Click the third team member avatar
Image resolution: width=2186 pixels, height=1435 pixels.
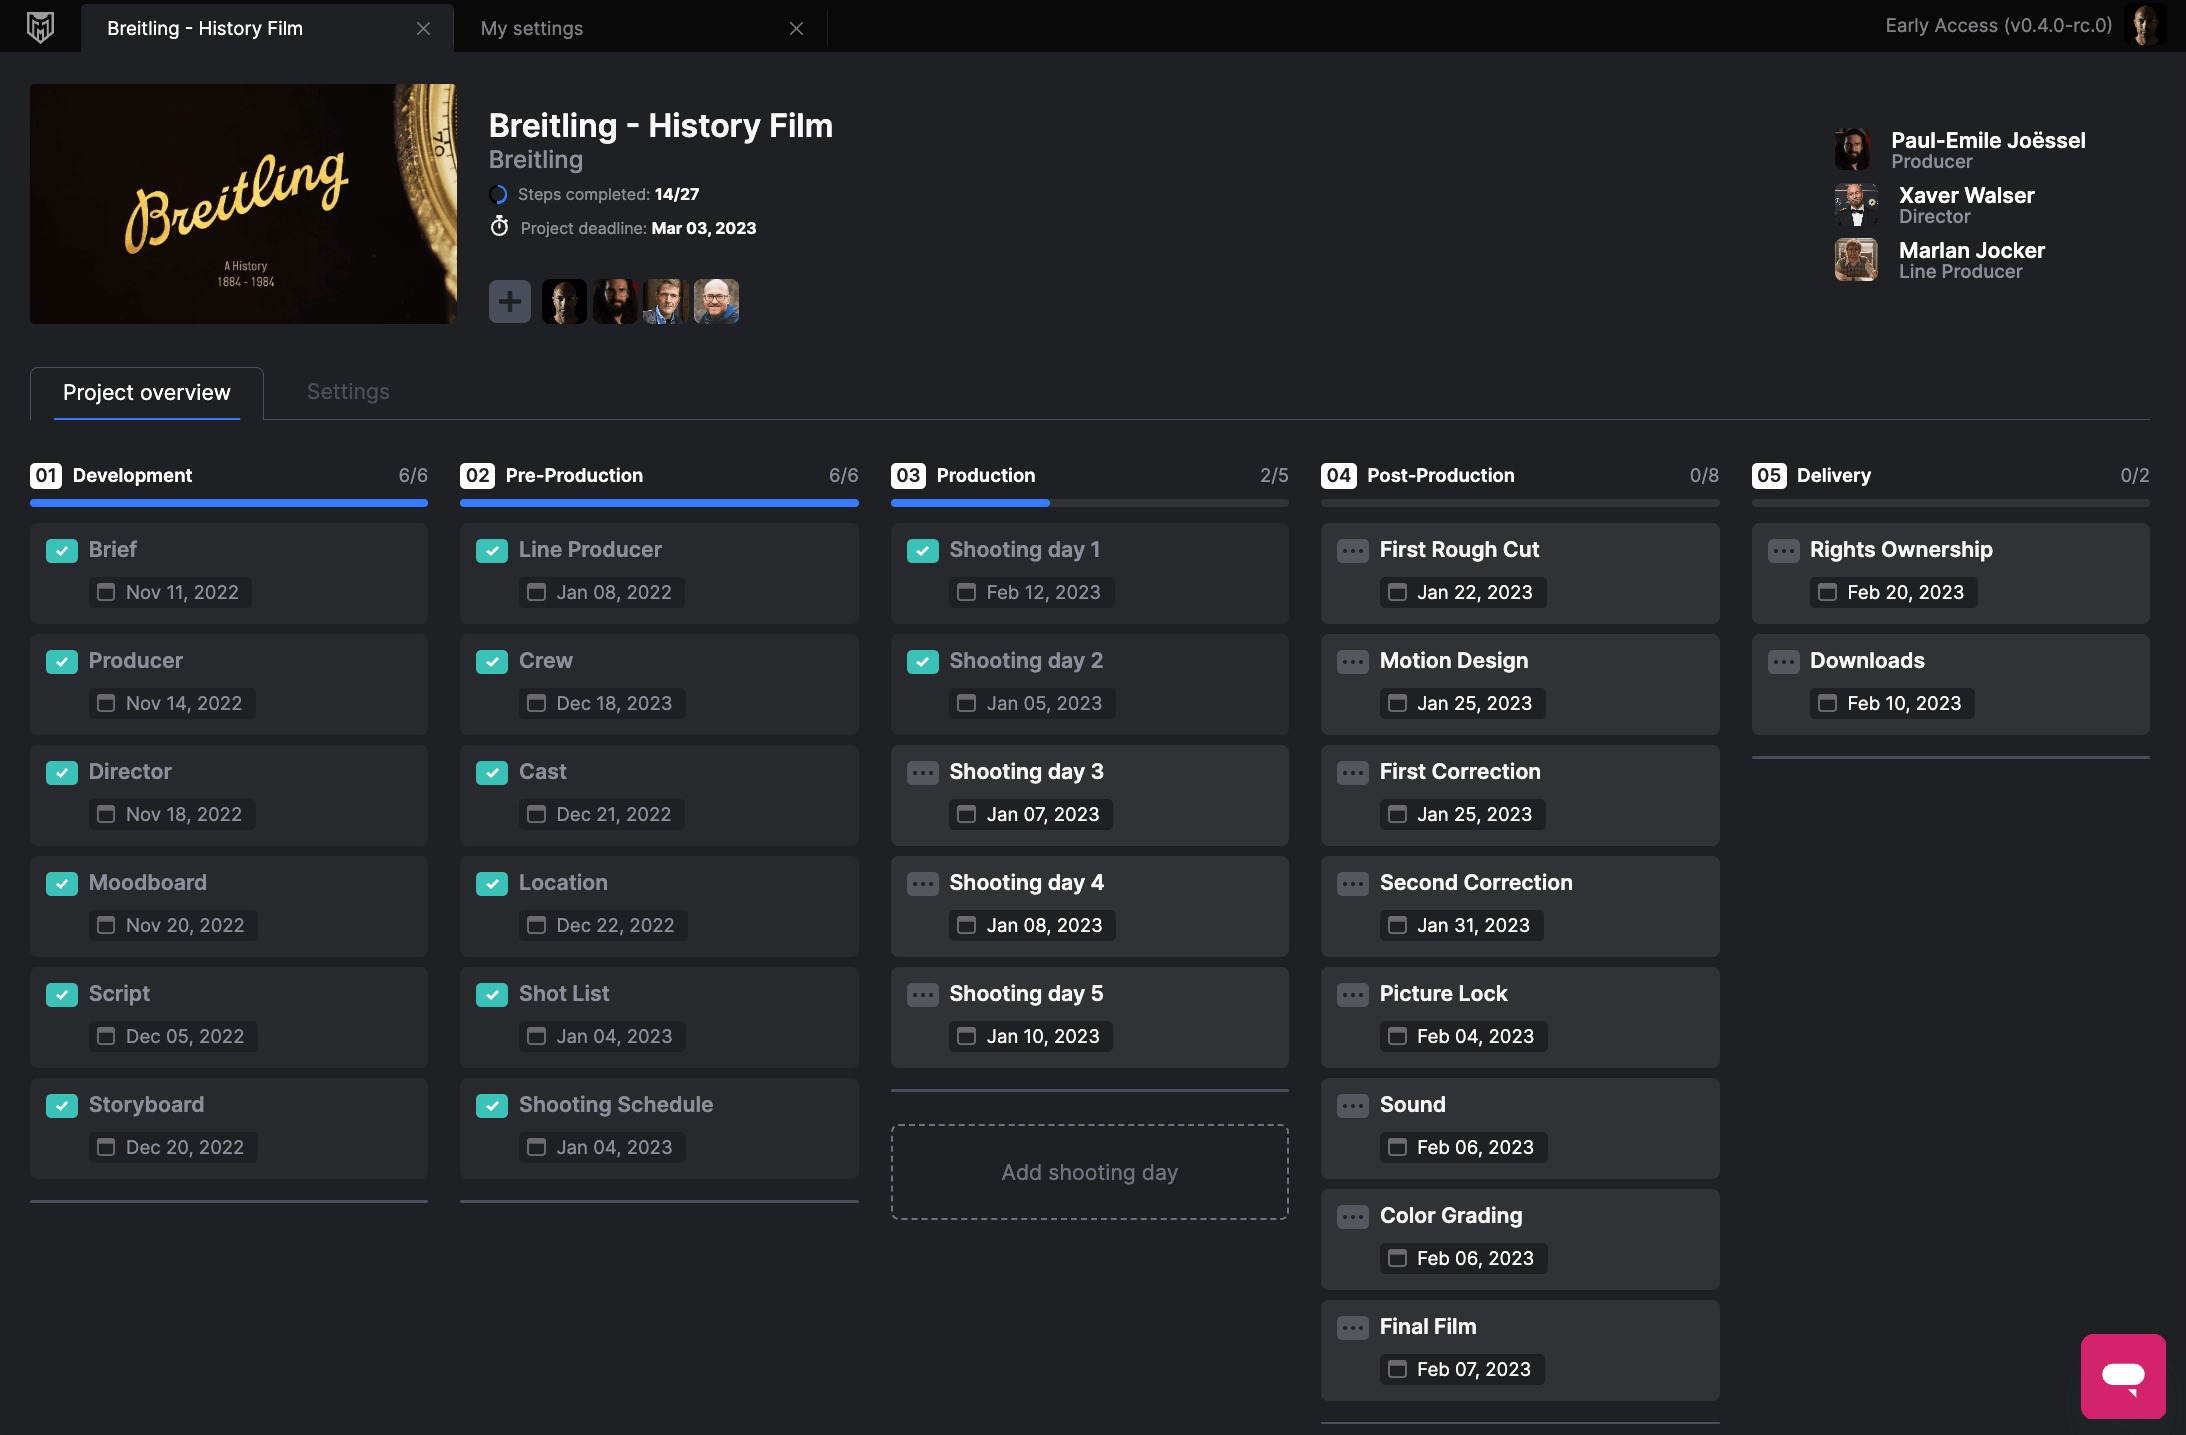pos(666,301)
